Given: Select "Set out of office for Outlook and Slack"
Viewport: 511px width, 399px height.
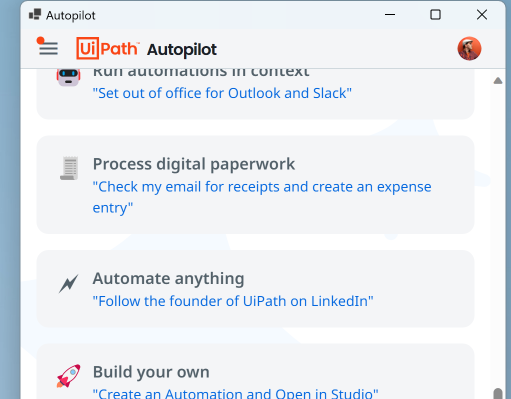Looking at the screenshot, I should click(x=222, y=93).
